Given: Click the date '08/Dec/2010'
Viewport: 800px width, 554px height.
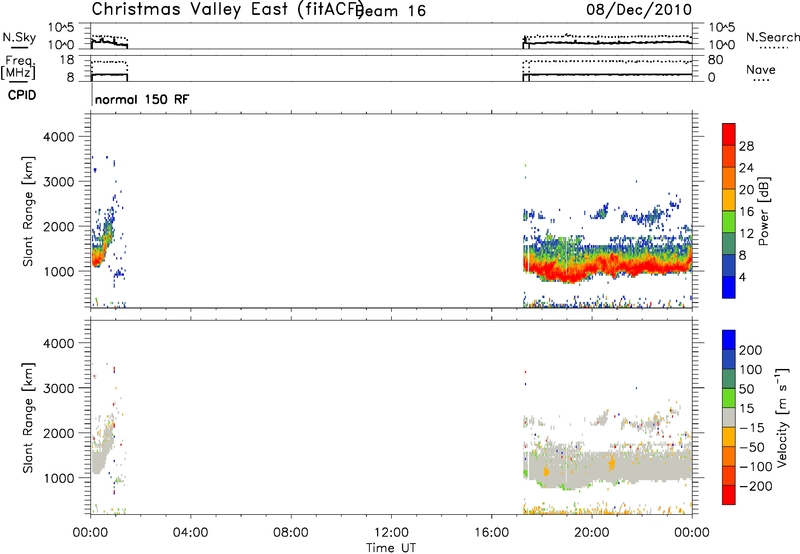Looking at the screenshot, I should click(639, 10).
